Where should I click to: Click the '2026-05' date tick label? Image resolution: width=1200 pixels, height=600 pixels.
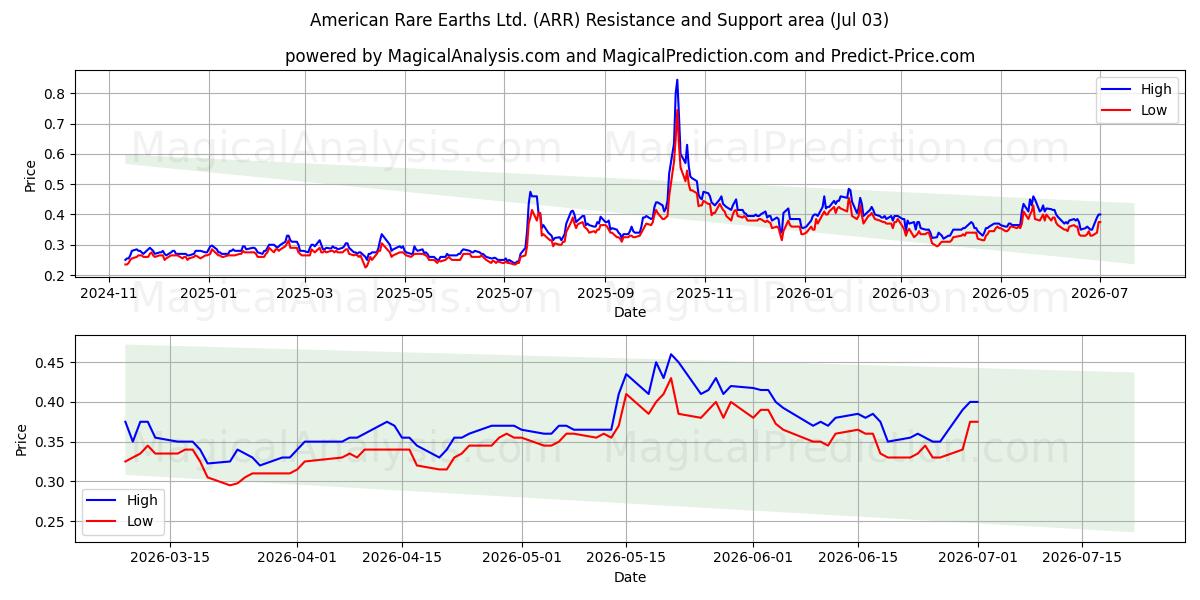(x=1000, y=293)
